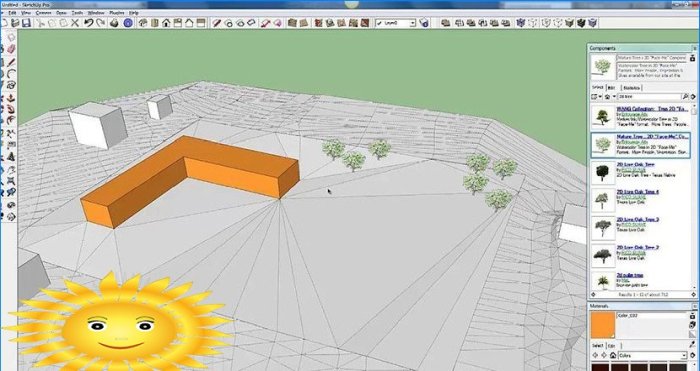Open the Plugins menu

[x=117, y=13]
